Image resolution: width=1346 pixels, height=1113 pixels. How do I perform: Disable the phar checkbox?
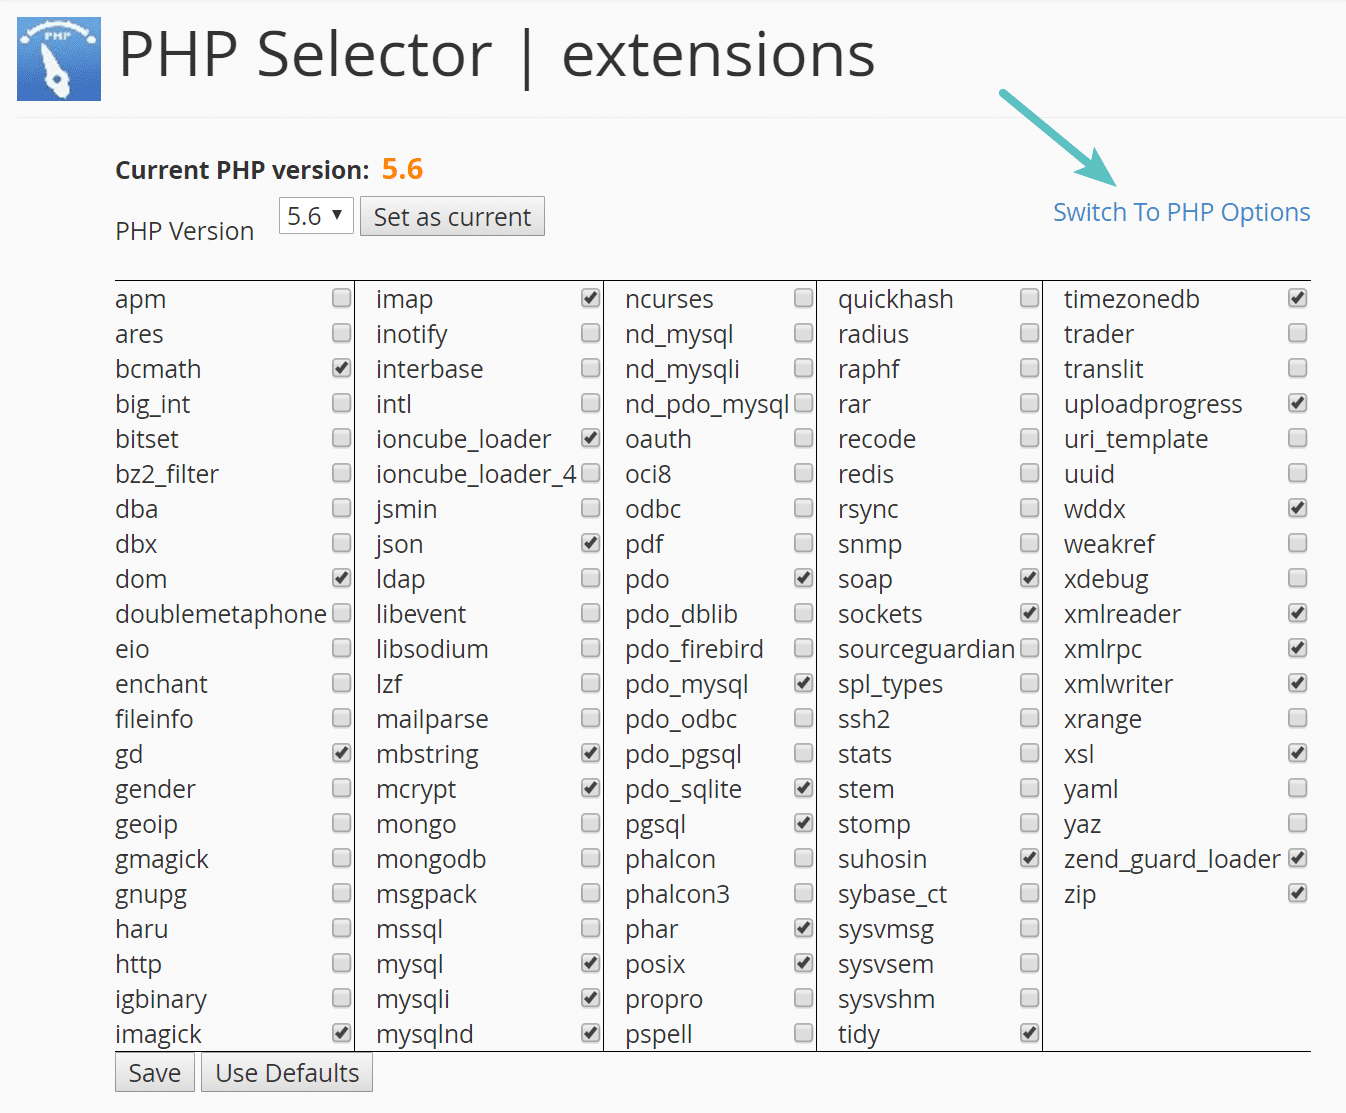(804, 928)
